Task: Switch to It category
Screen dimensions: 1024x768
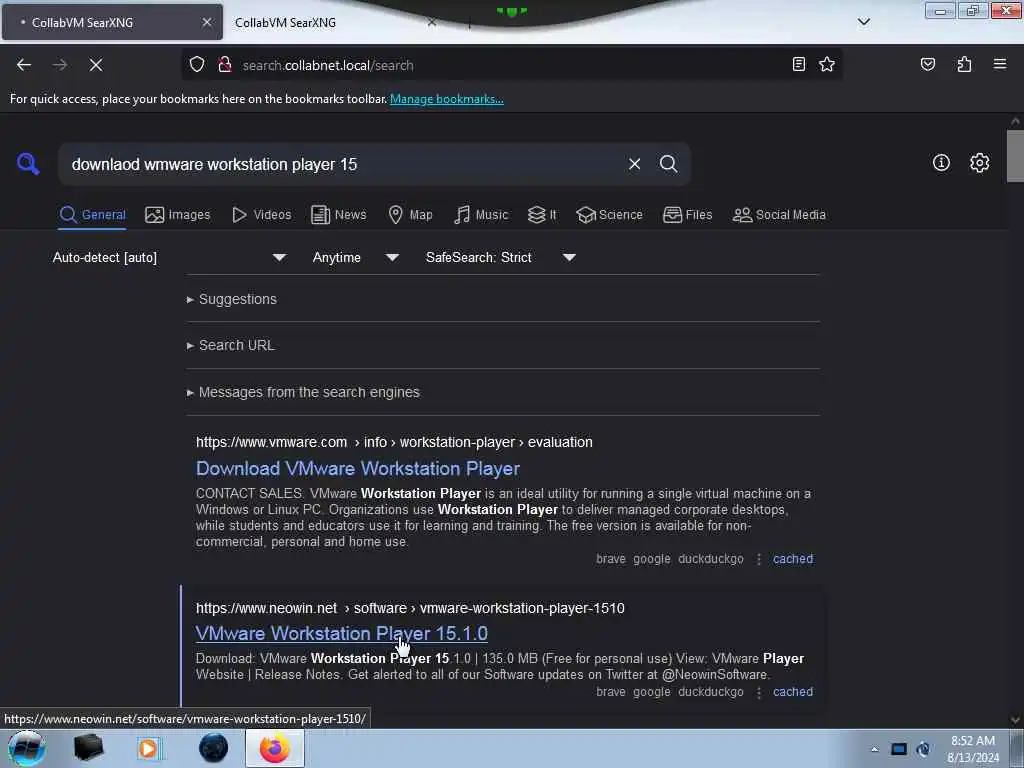Action: tap(542, 214)
